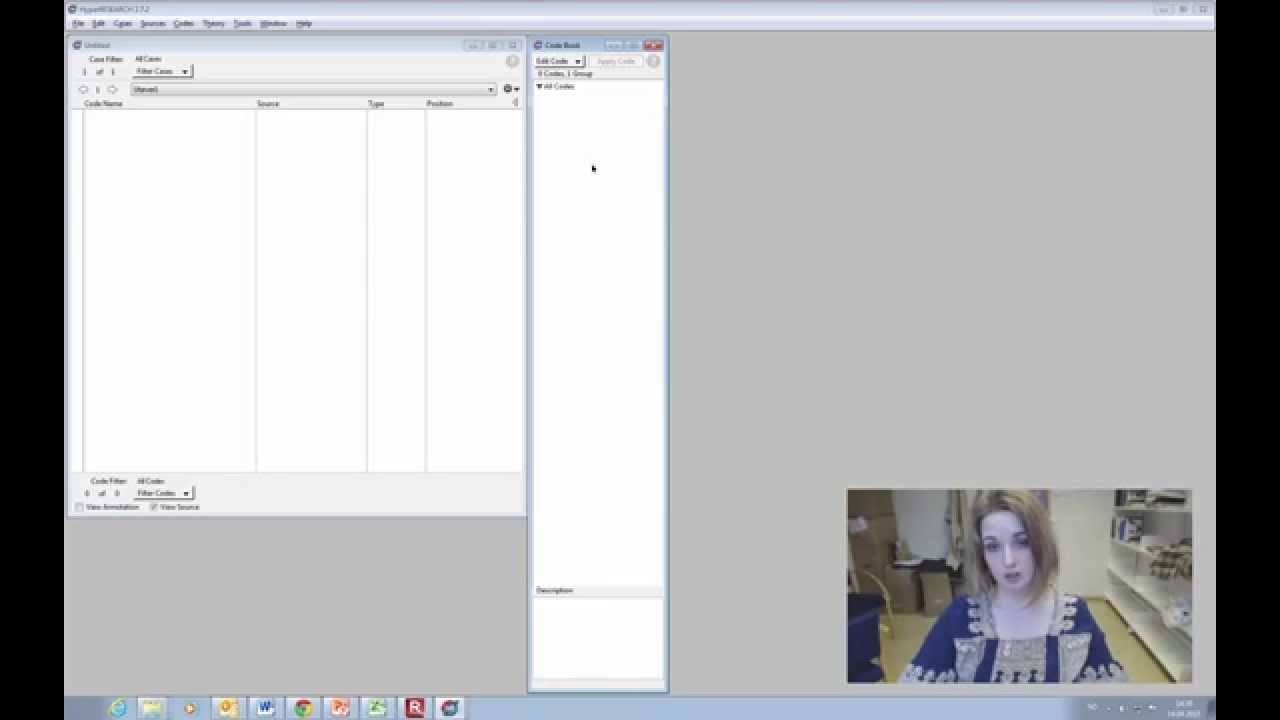The width and height of the screenshot is (1280, 720).
Task: Click inside the Description text box
Action: tap(598, 637)
